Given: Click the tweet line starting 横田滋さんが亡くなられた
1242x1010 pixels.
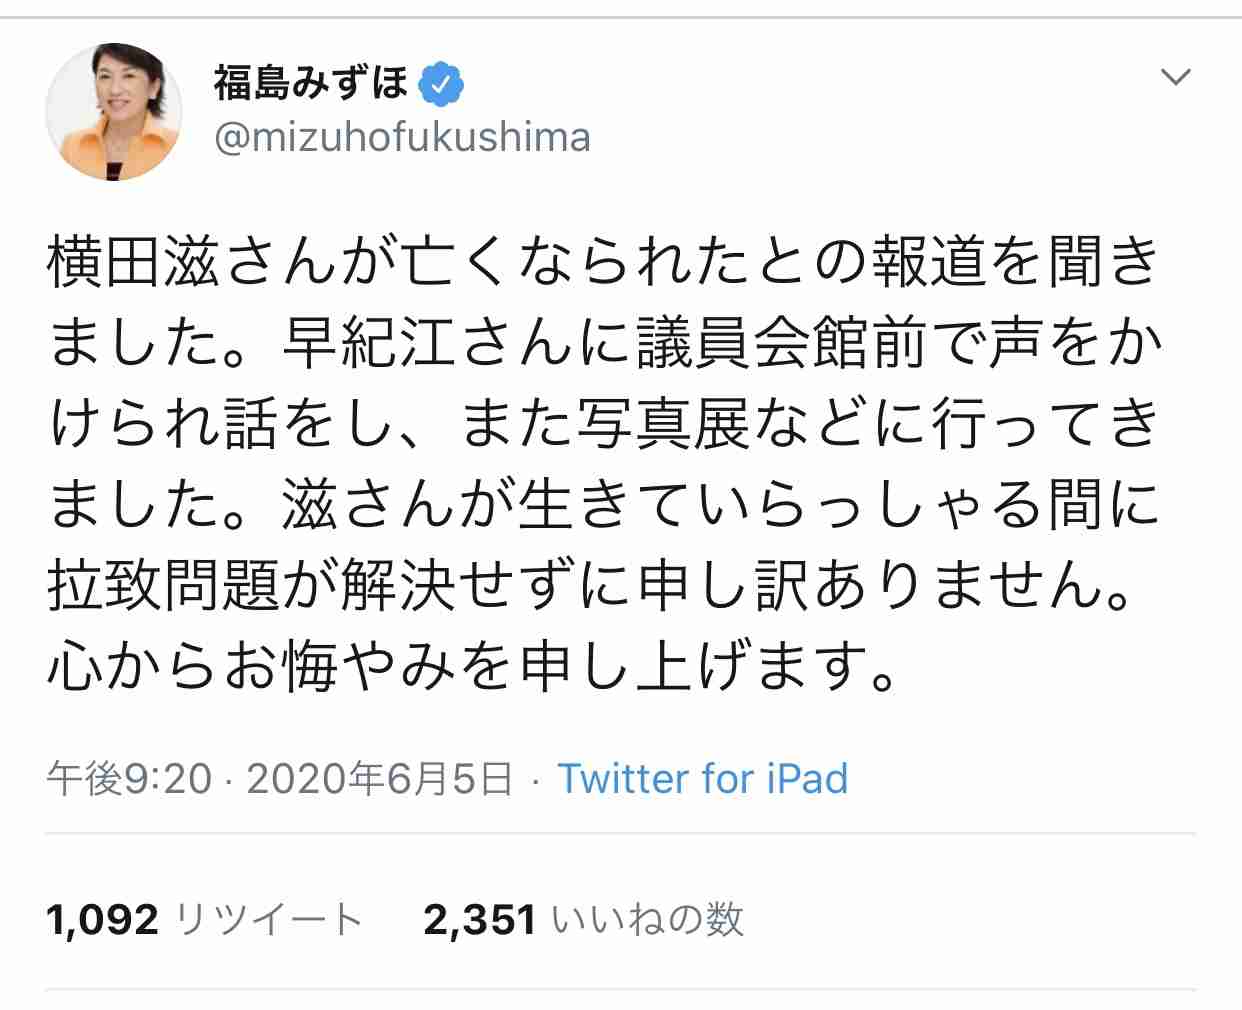Looking at the screenshot, I should [x=604, y=263].
